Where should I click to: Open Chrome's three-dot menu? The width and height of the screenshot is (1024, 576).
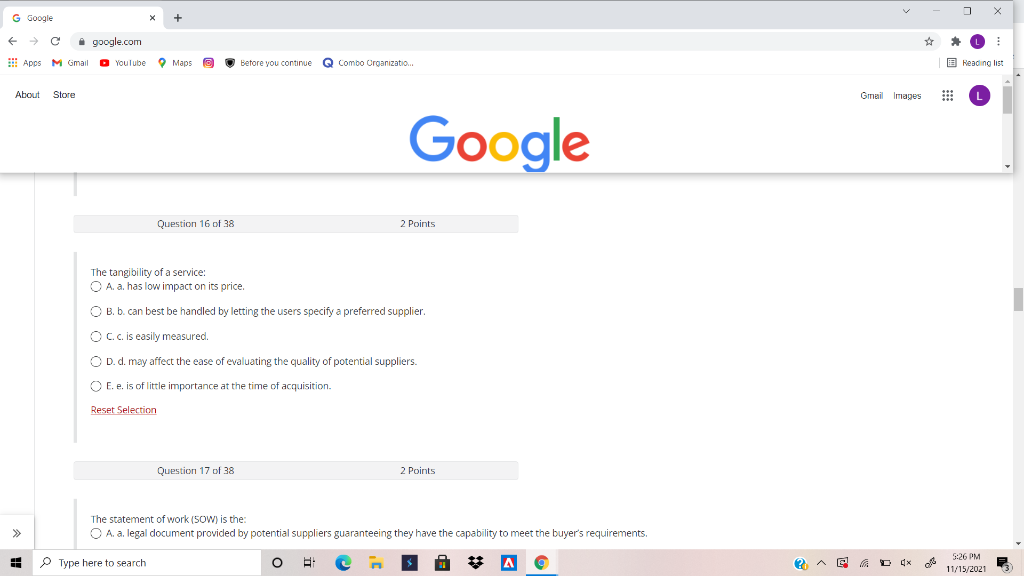point(998,41)
